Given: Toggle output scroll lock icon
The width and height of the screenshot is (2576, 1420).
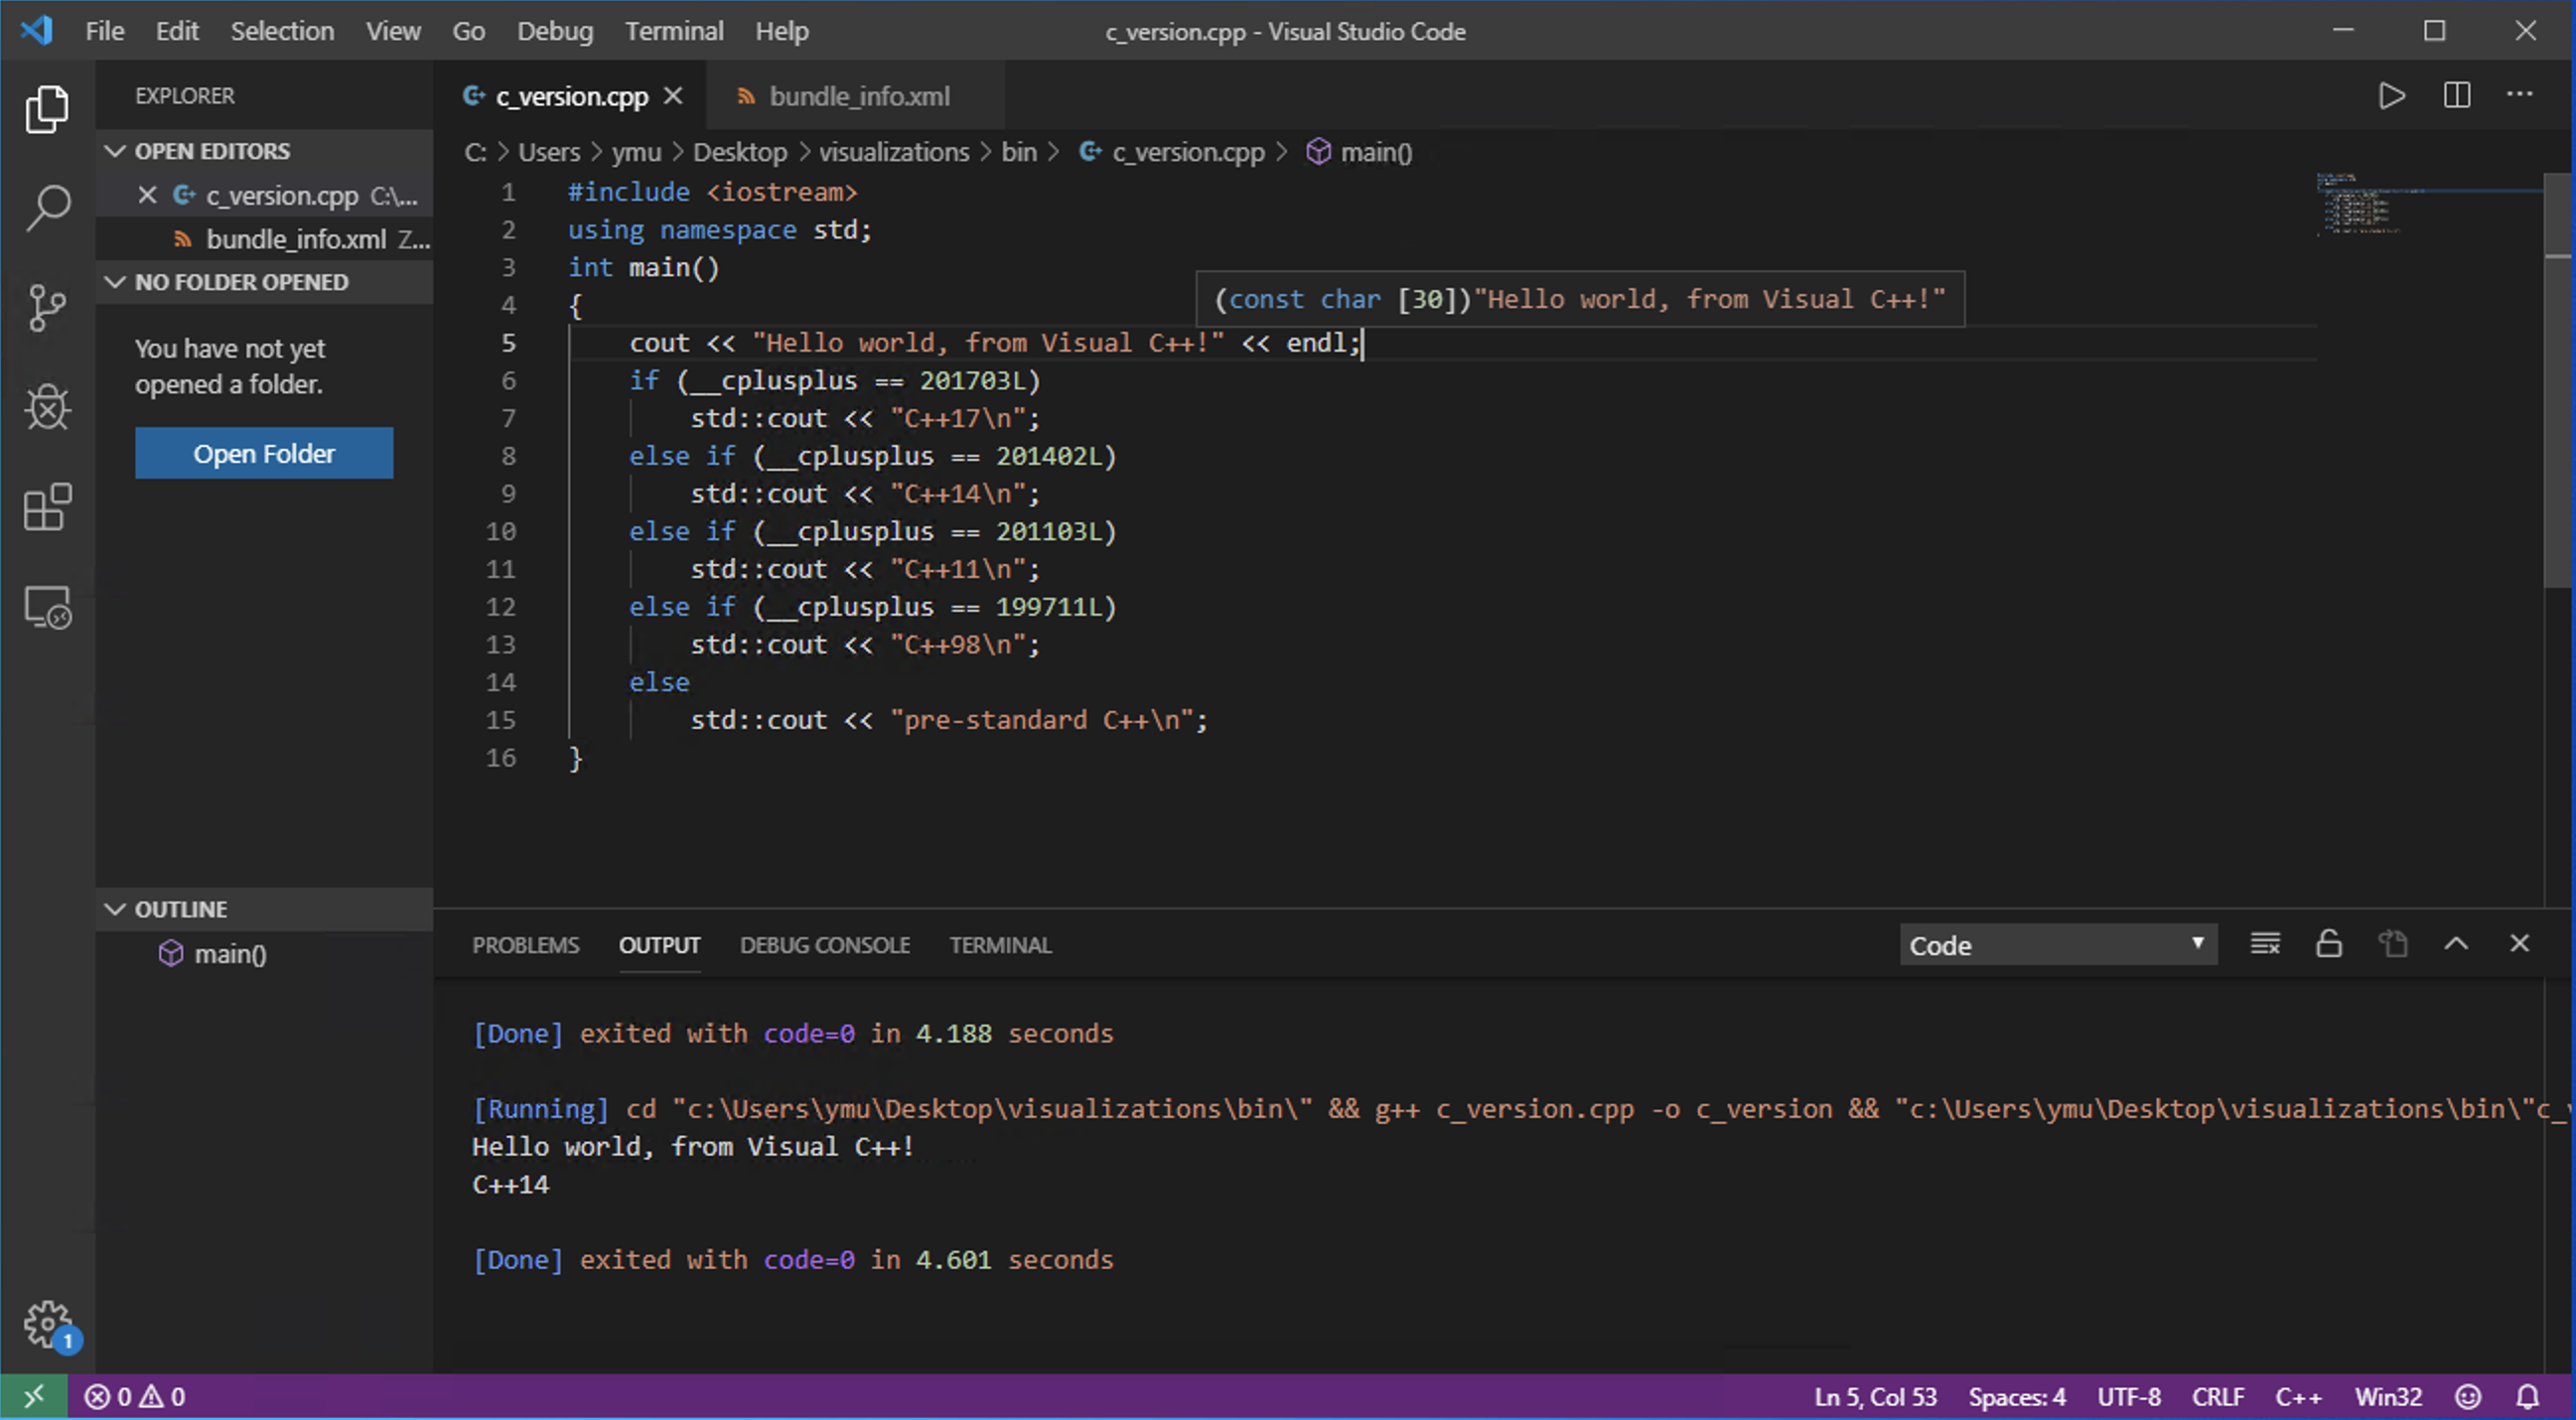Looking at the screenshot, I should 2329,944.
